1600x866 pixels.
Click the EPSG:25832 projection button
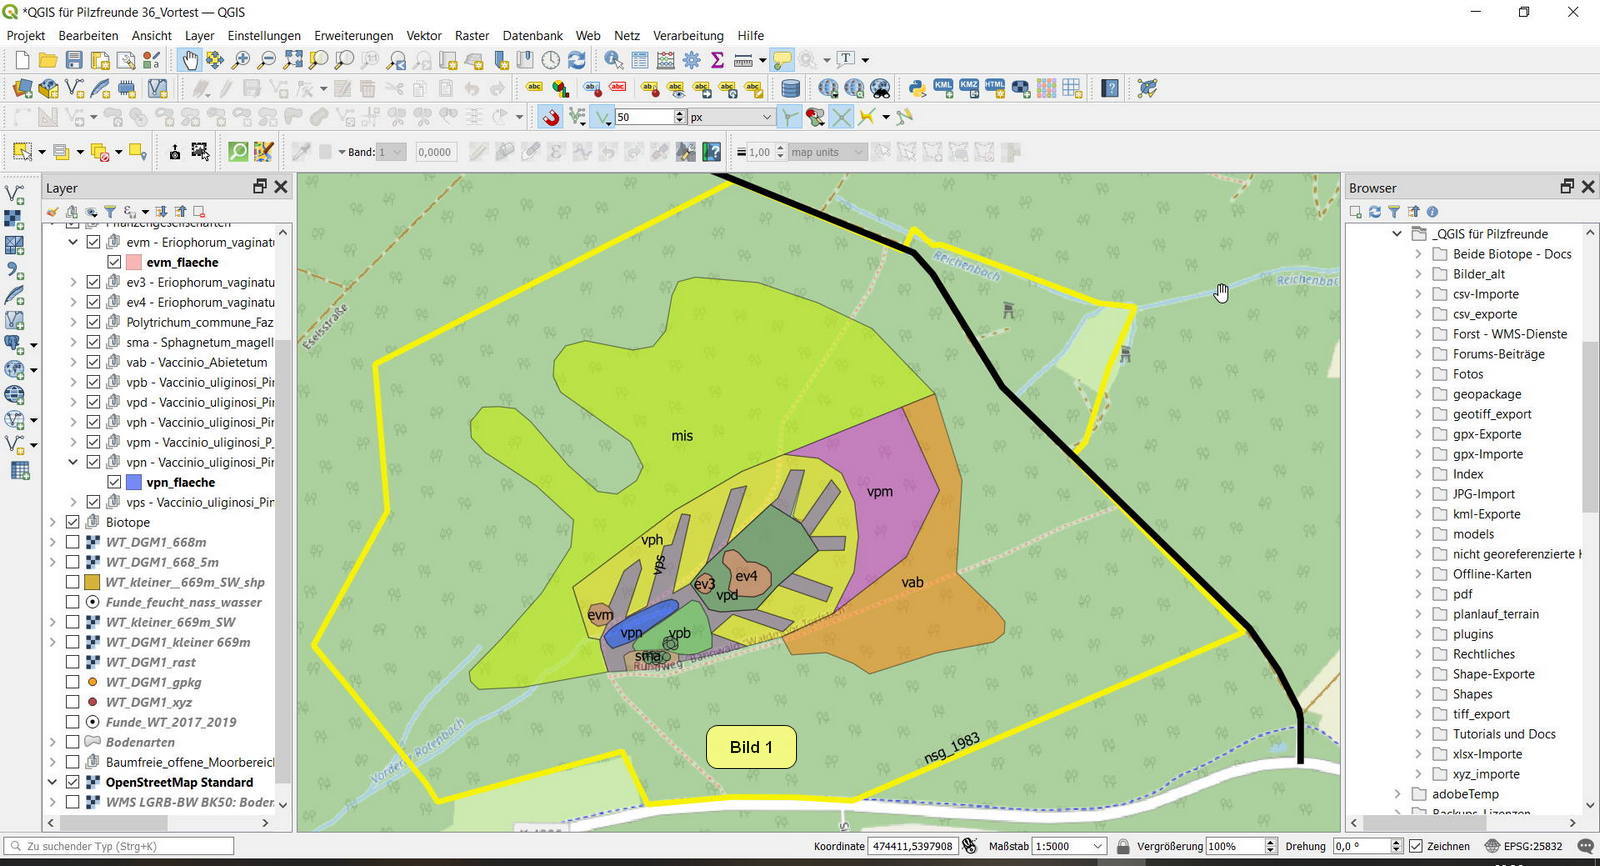coord(1525,846)
